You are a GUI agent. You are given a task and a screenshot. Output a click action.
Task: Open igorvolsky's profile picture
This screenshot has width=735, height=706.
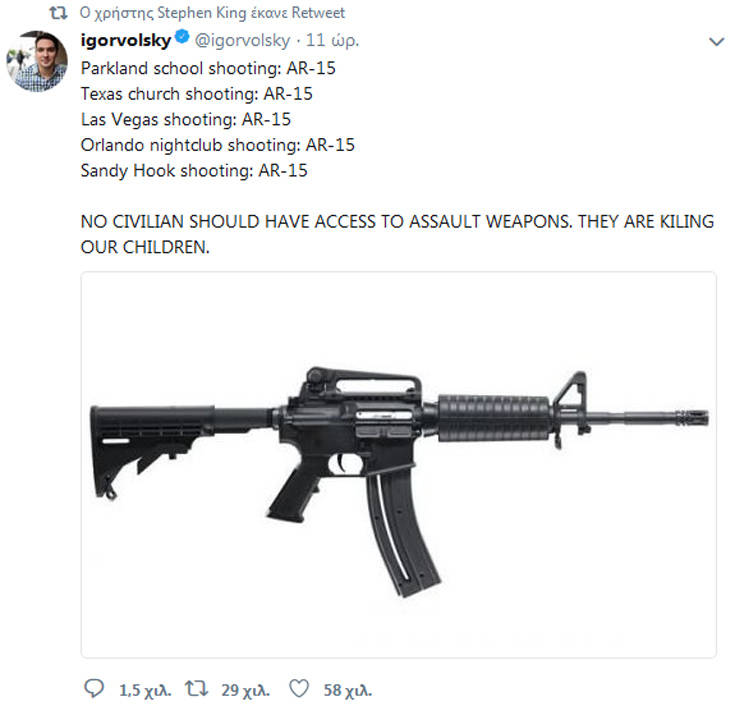(x=40, y=62)
